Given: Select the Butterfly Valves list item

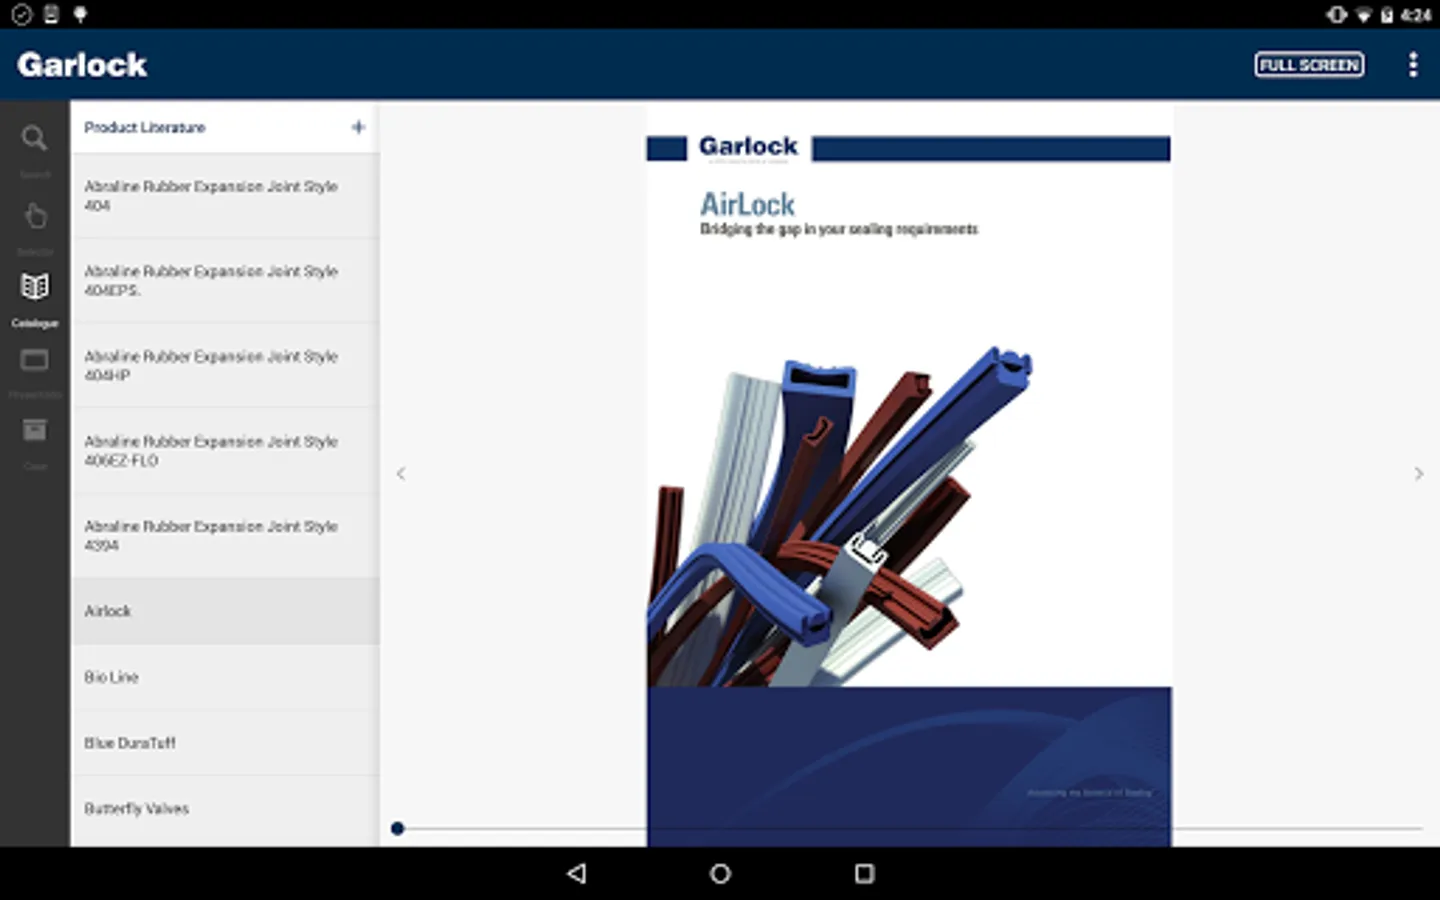Looking at the screenshot, I should (x=225, y=809).
